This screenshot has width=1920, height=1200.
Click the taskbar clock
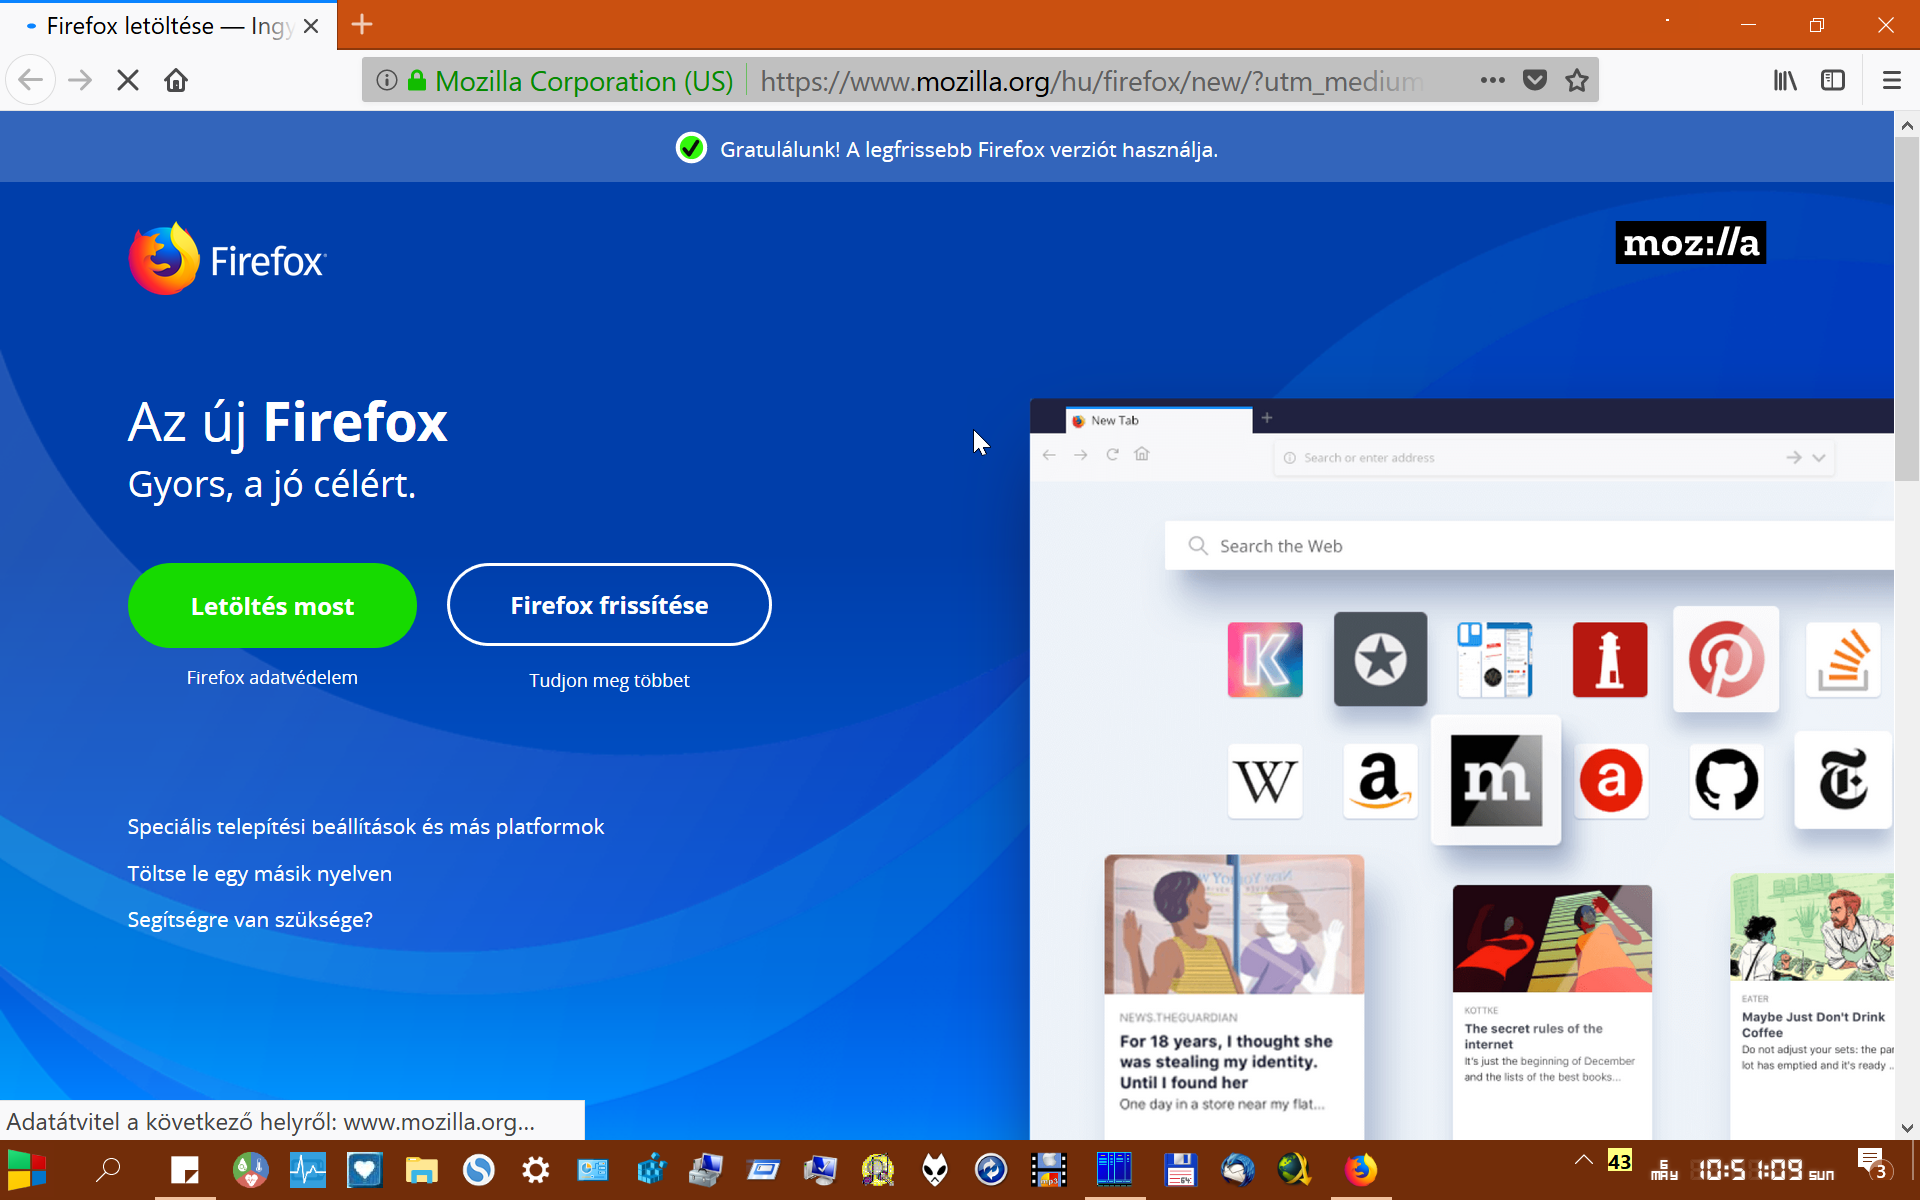click(x=1766, y=1169)
